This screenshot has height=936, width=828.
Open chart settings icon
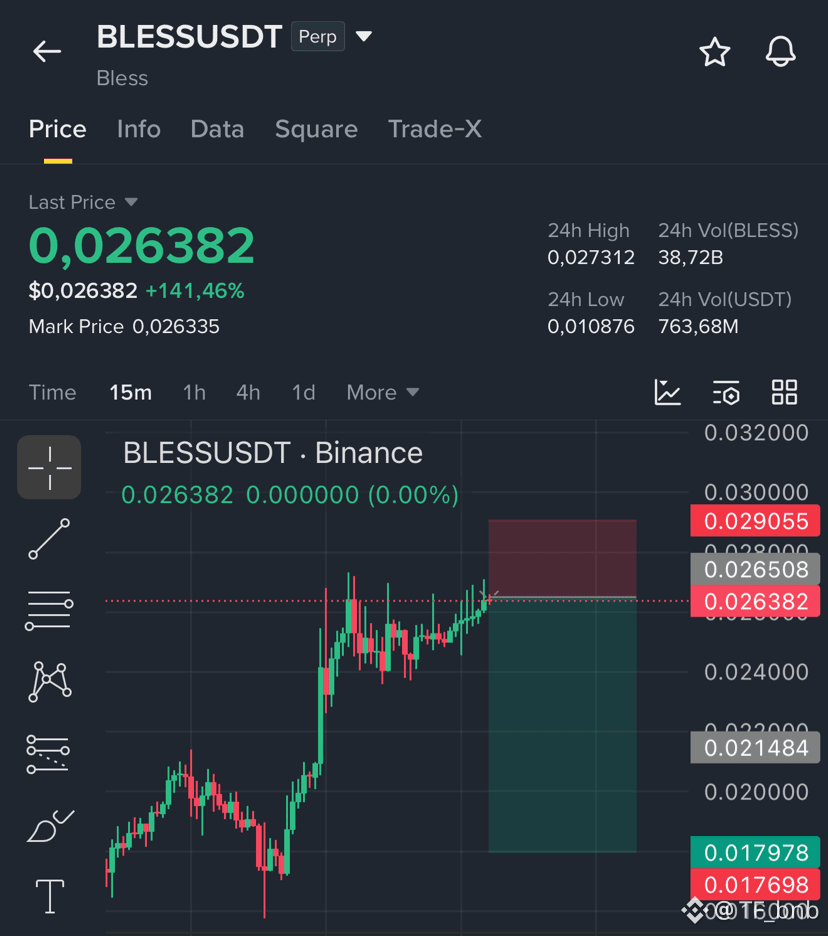(726, 392)
